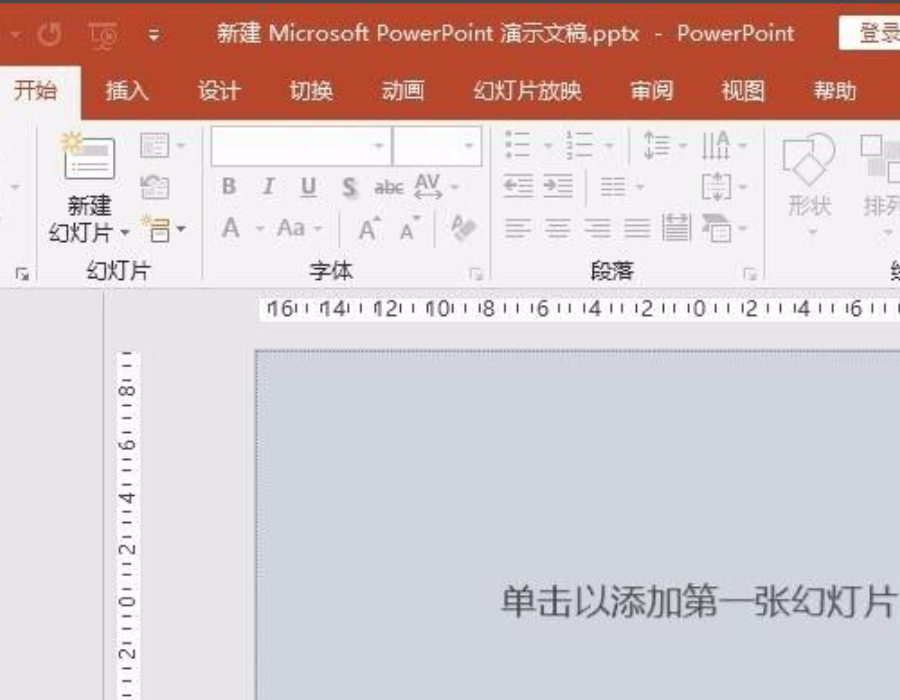Viewport: 900px width, 700px height.
Task: Open Character Spacing (AV) options
Action: click(x=436, y=186)
